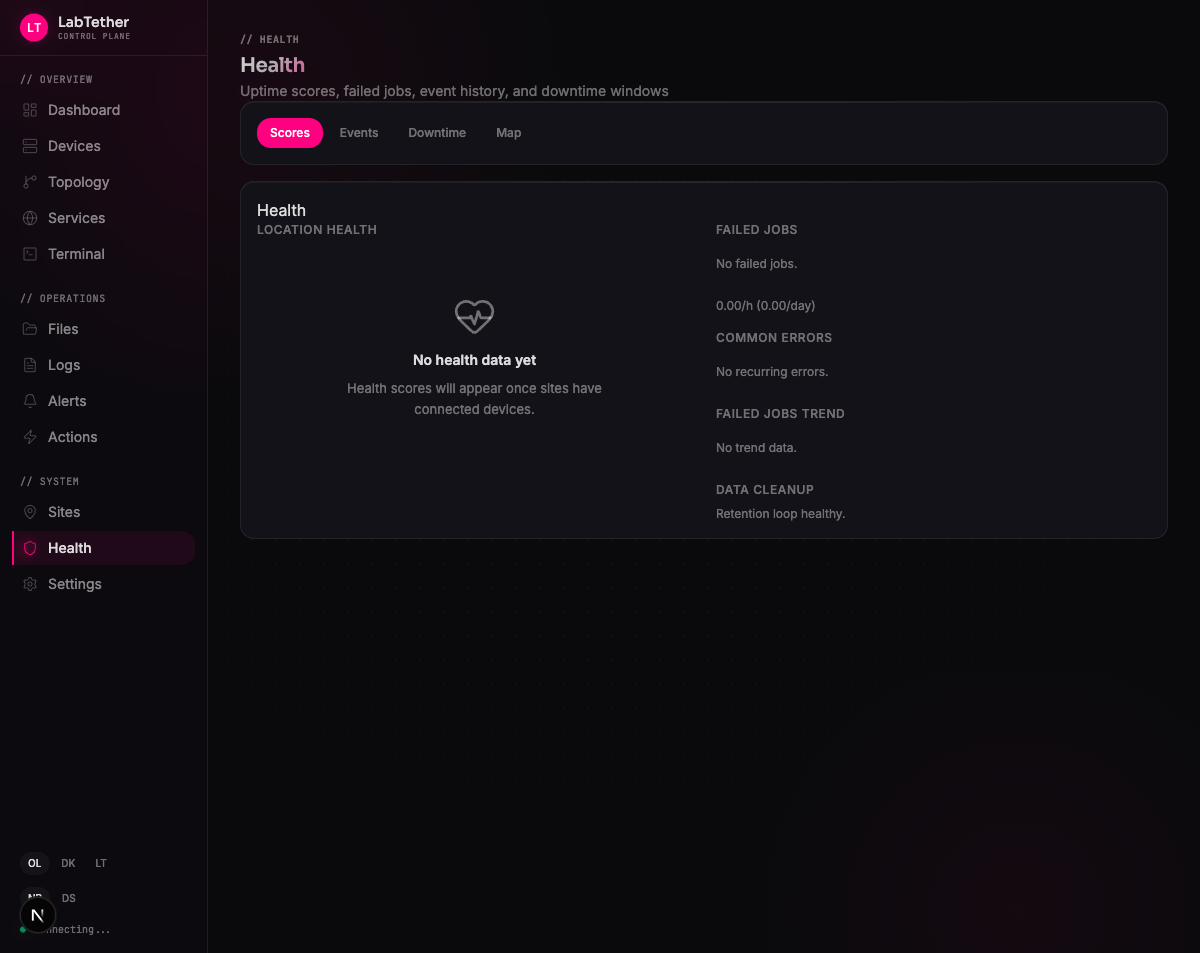The height and width of the screenshot is (953, 1200).
Task: Open Sites via its map-pin icon
Action: (x=30, y=512)
